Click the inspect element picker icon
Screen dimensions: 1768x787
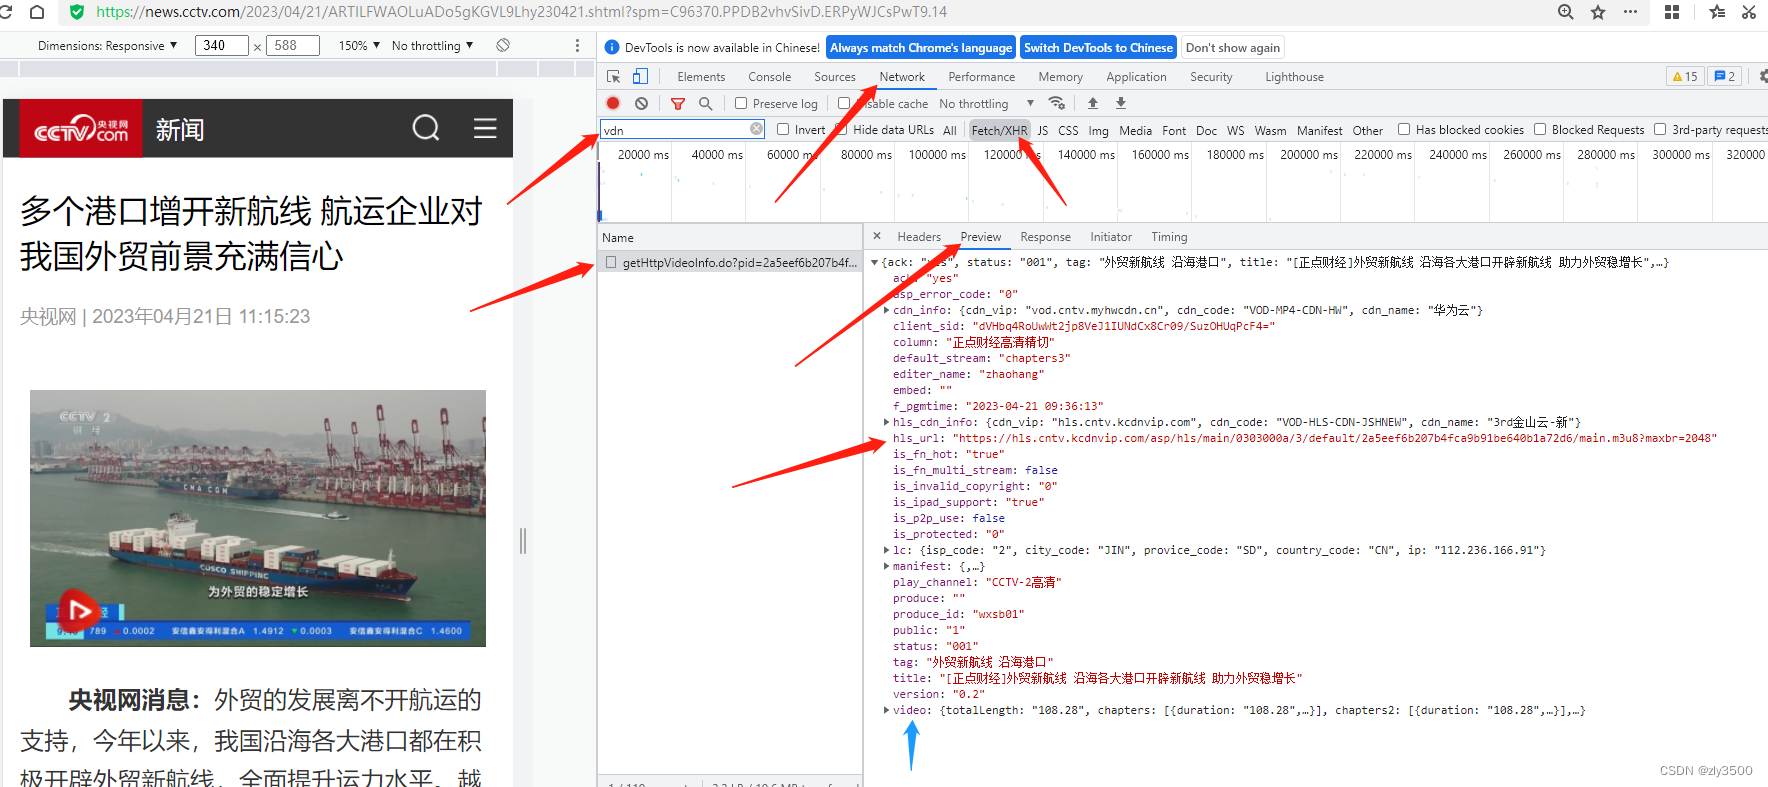tap(614, 76)
